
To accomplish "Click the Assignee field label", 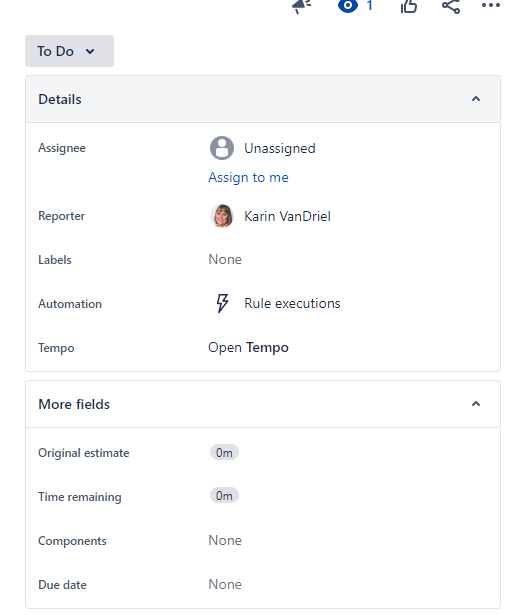I will click(x=62, y=148).
